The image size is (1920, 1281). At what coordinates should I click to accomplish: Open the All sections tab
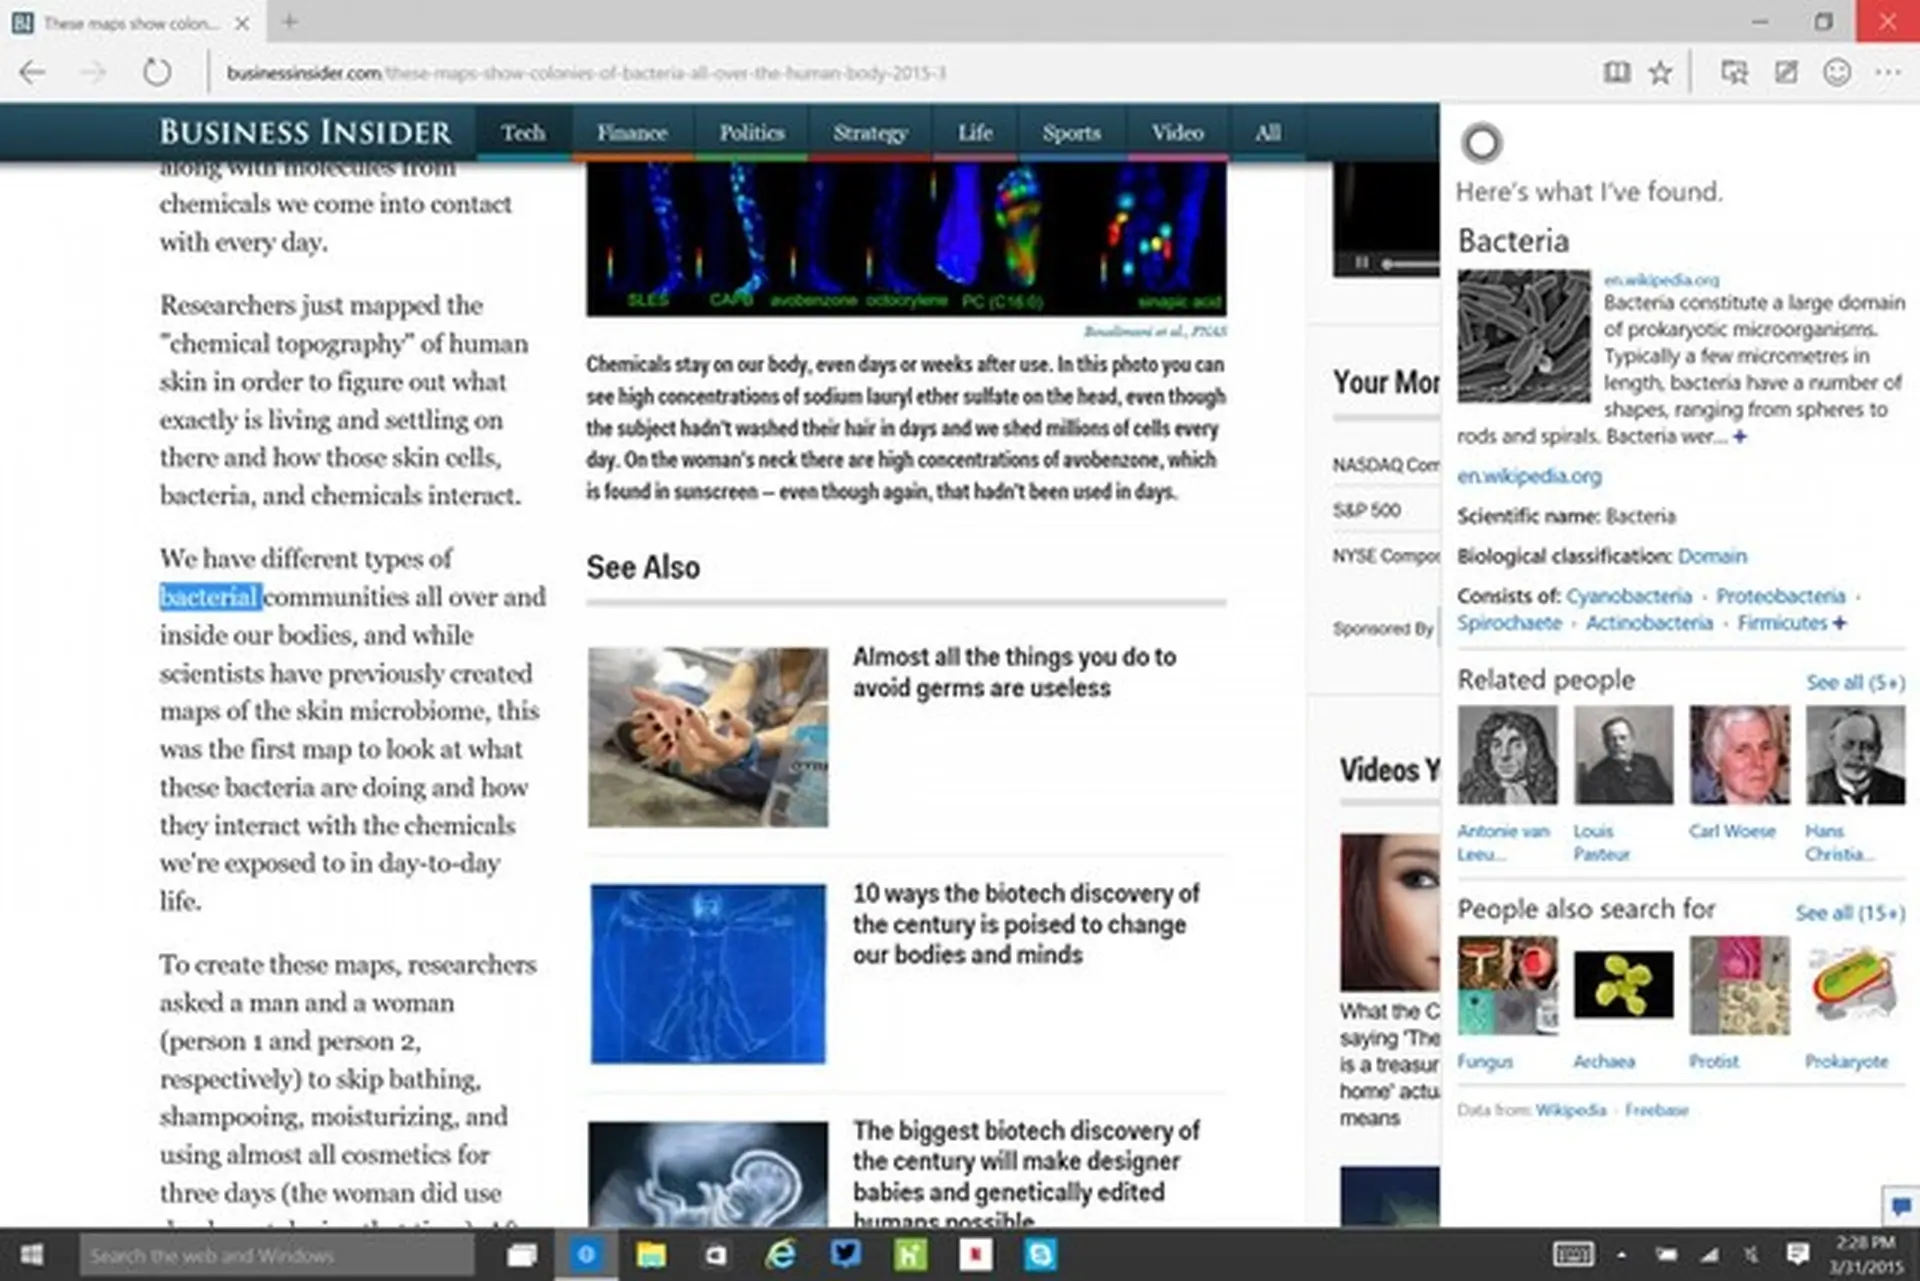click(x=1268, y=133)
